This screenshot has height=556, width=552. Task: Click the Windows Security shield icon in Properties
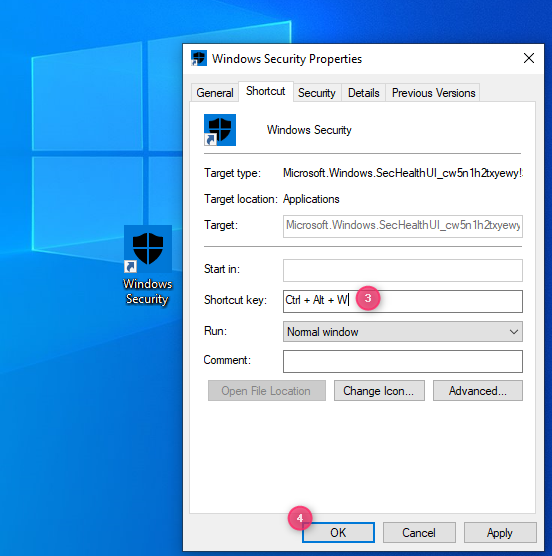tap(220, 130)
